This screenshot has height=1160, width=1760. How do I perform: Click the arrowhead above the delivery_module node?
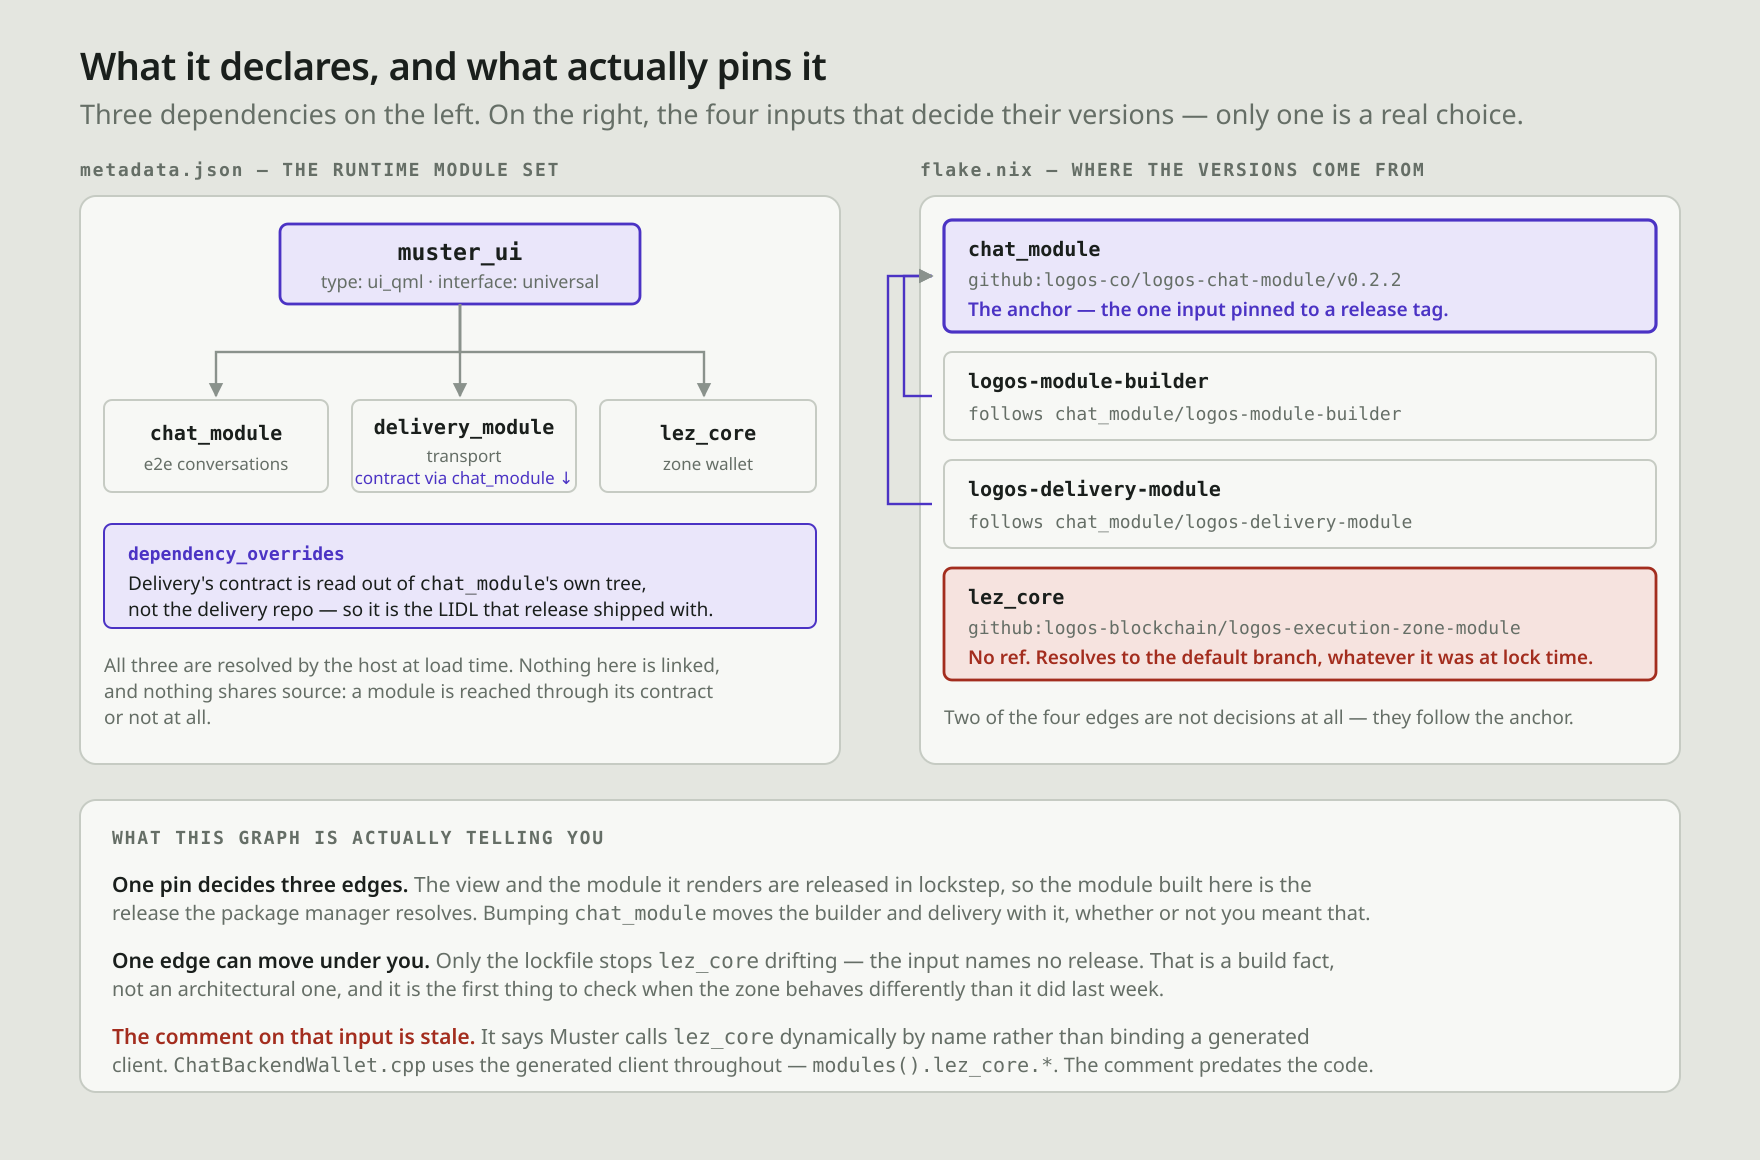tap(460, 389)
